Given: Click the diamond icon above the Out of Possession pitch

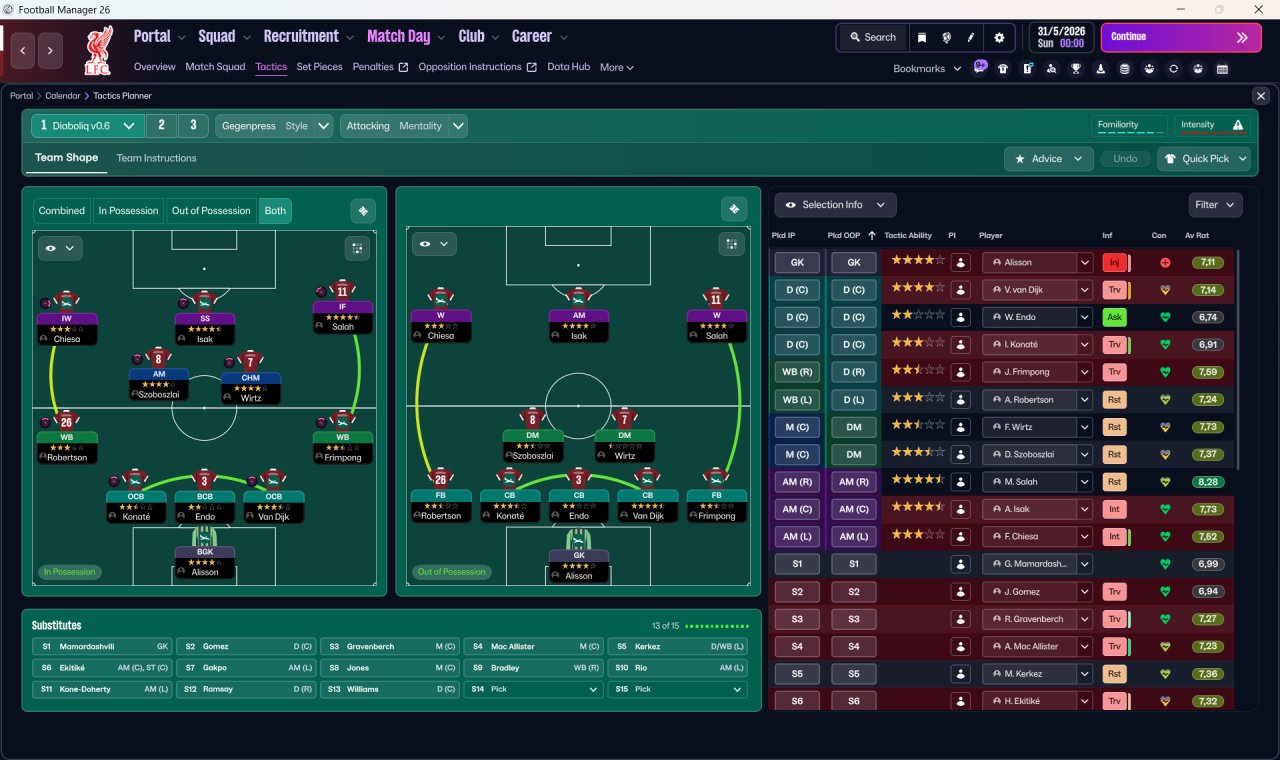Looking at the screenshot, I should click(734, 209).
